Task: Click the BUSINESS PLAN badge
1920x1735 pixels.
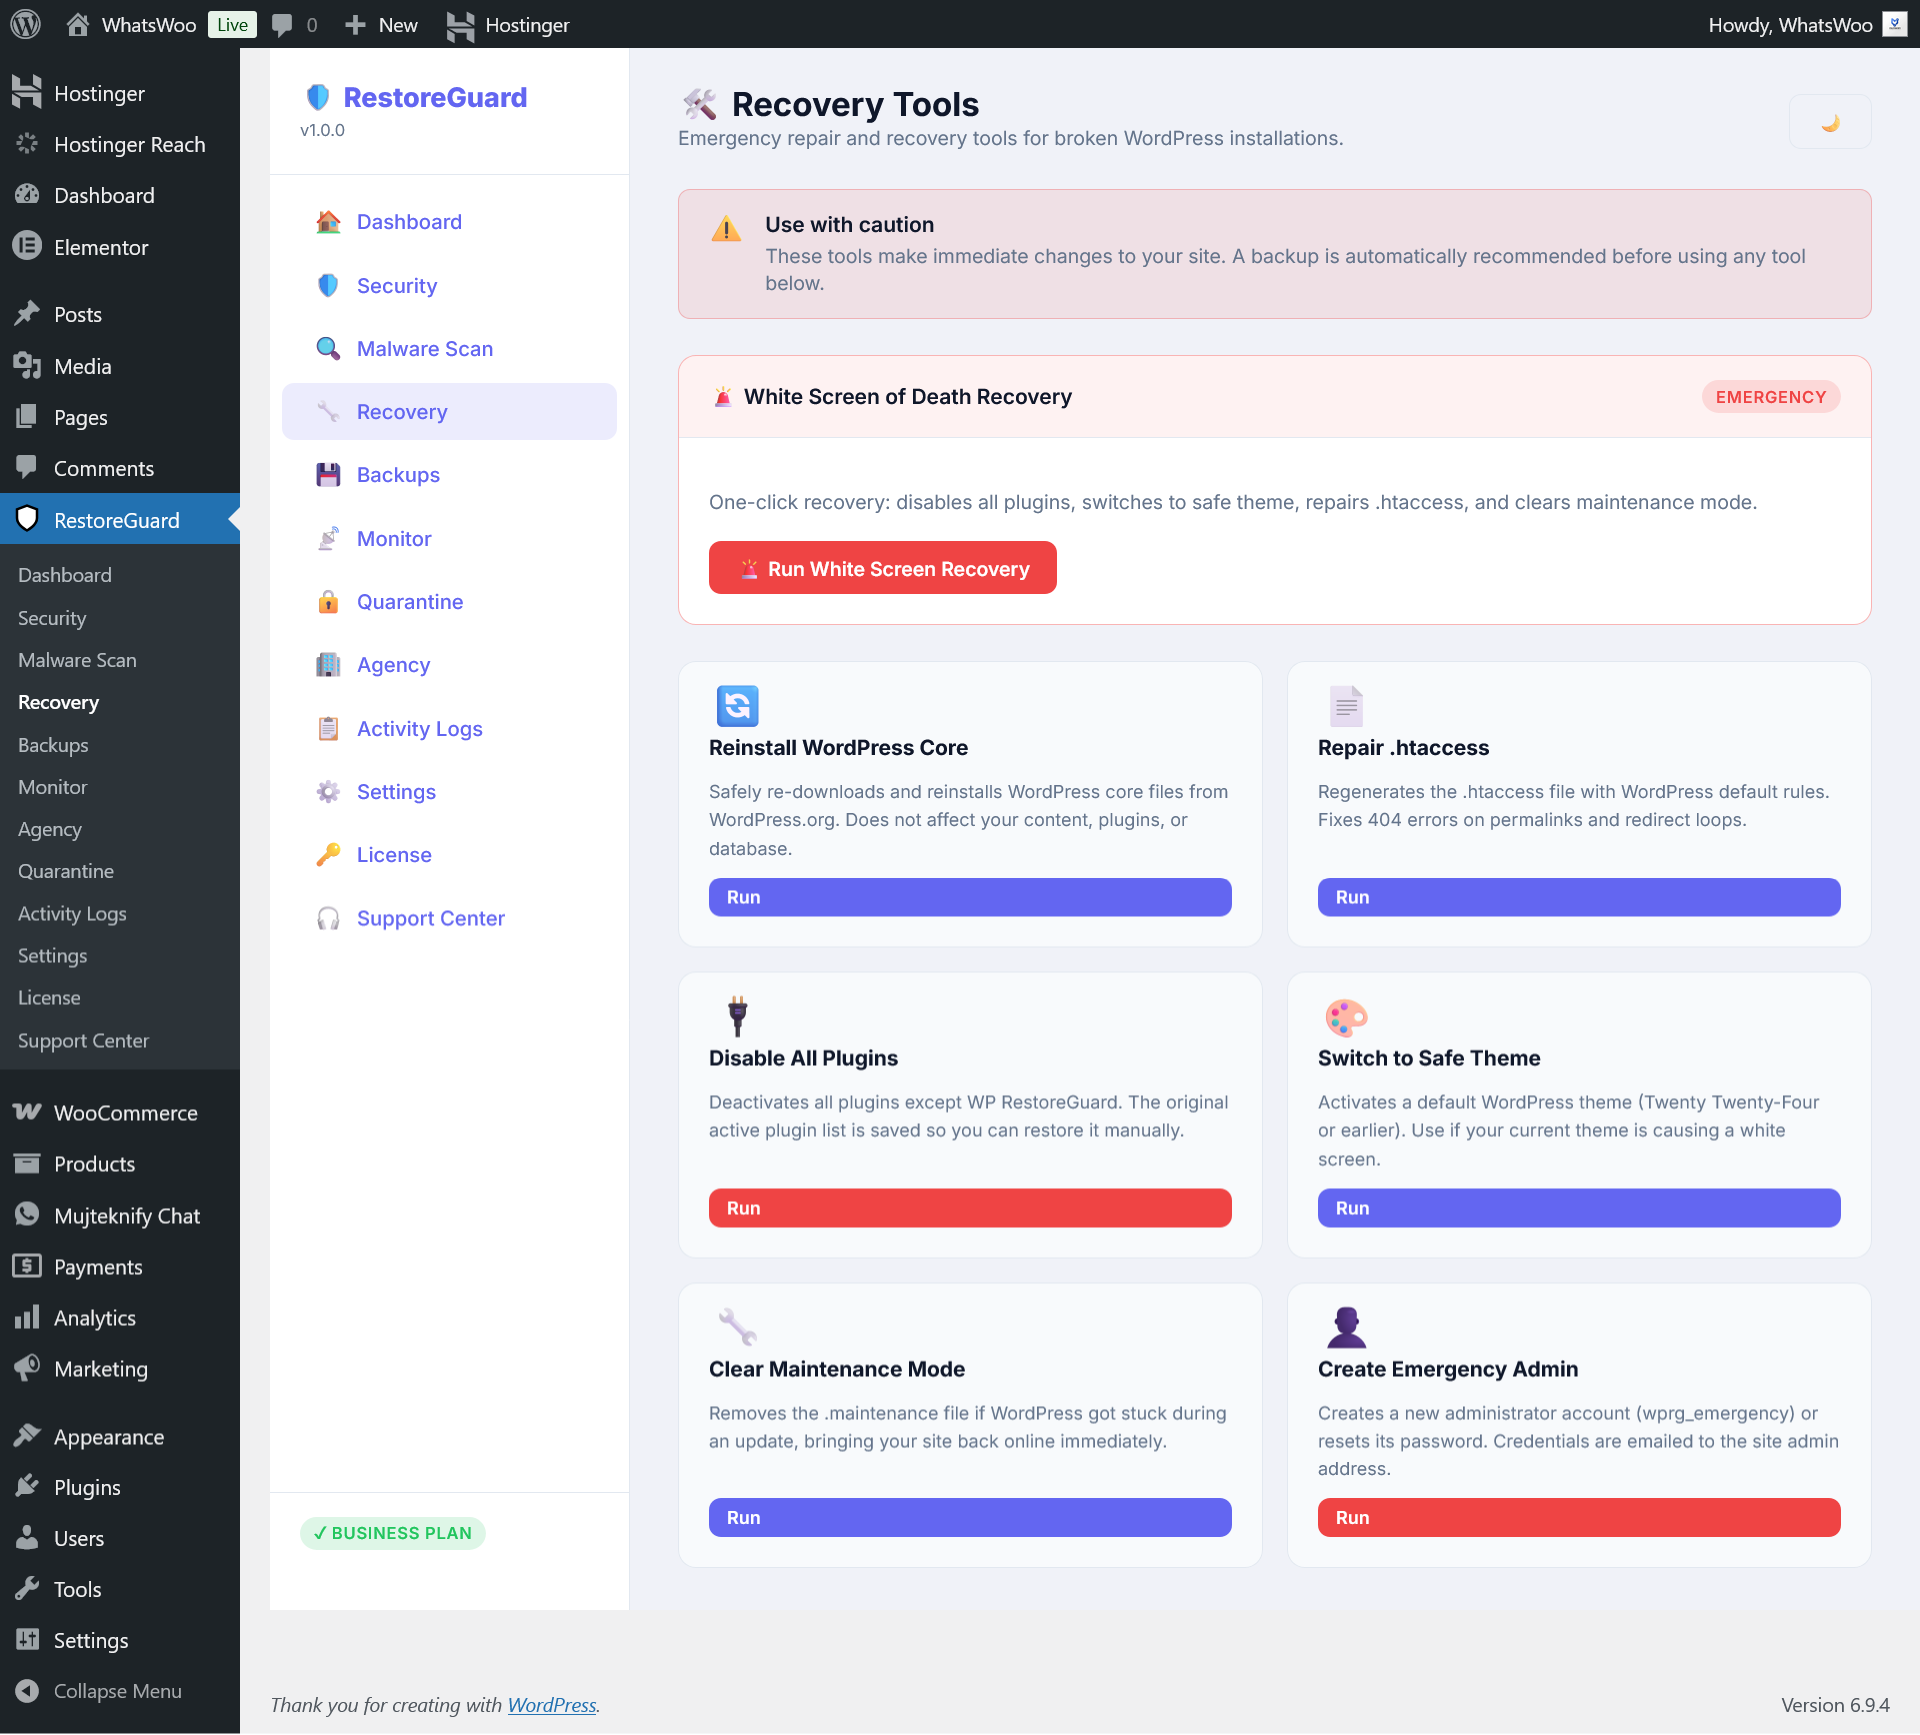Action: [393, 1534]
